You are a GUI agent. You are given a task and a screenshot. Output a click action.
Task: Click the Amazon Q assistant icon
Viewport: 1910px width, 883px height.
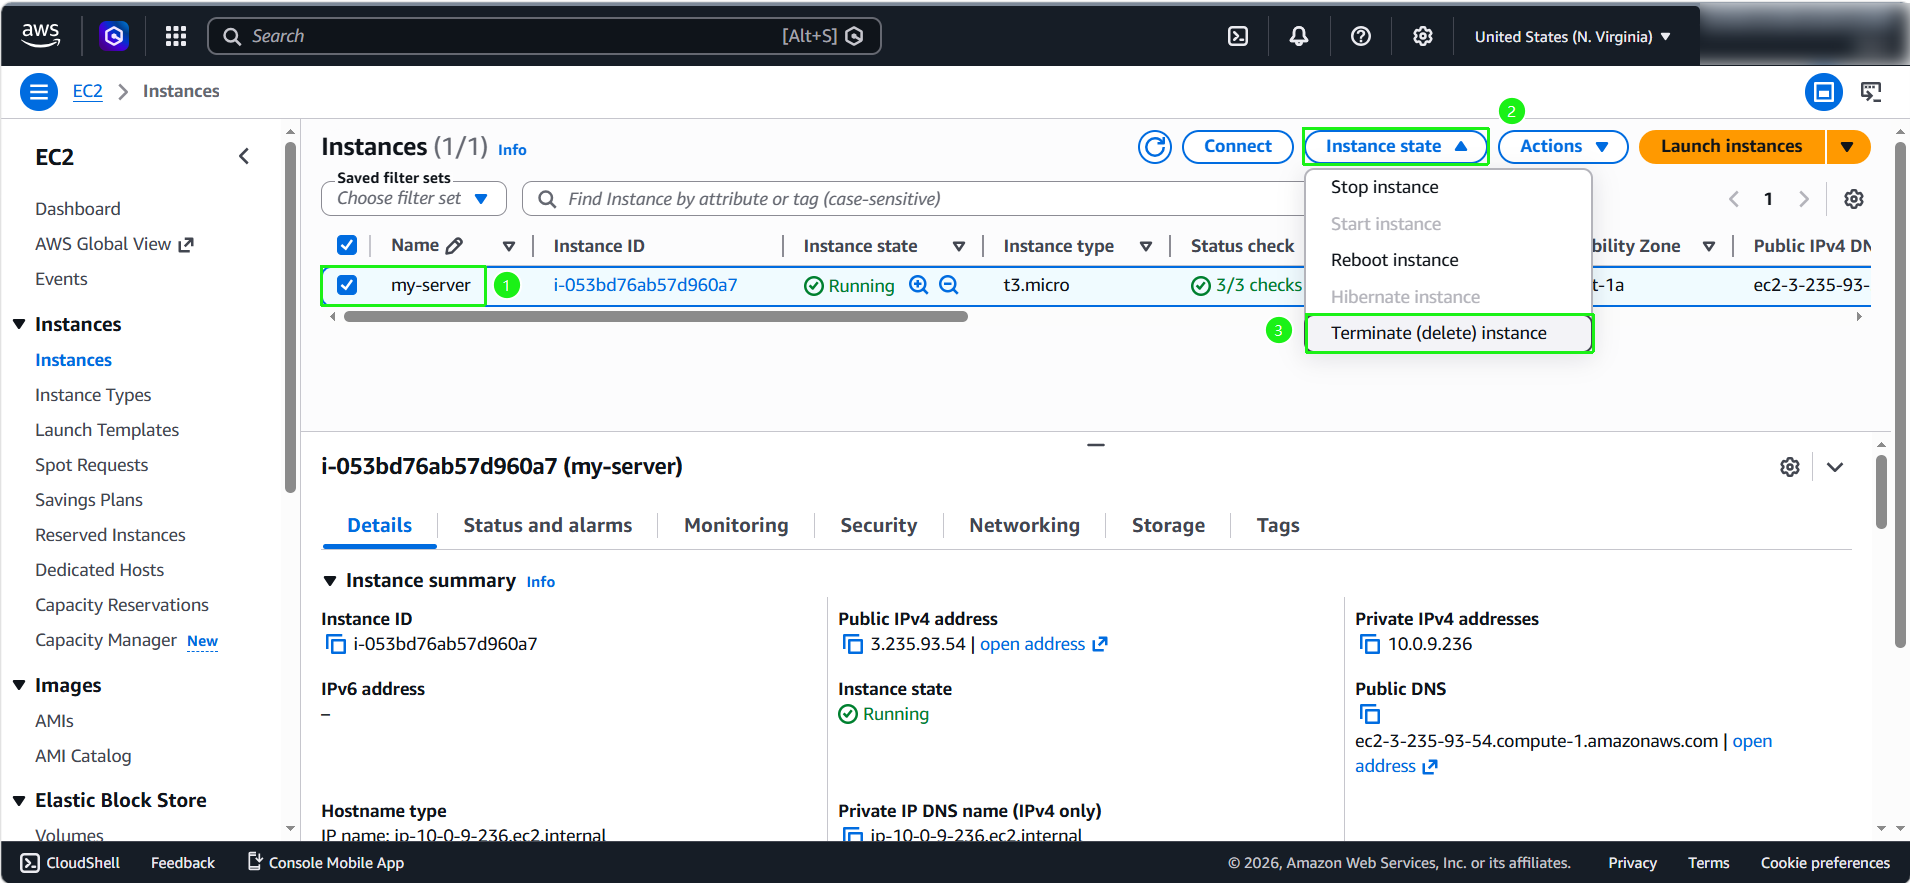click(x=114, y=36)
